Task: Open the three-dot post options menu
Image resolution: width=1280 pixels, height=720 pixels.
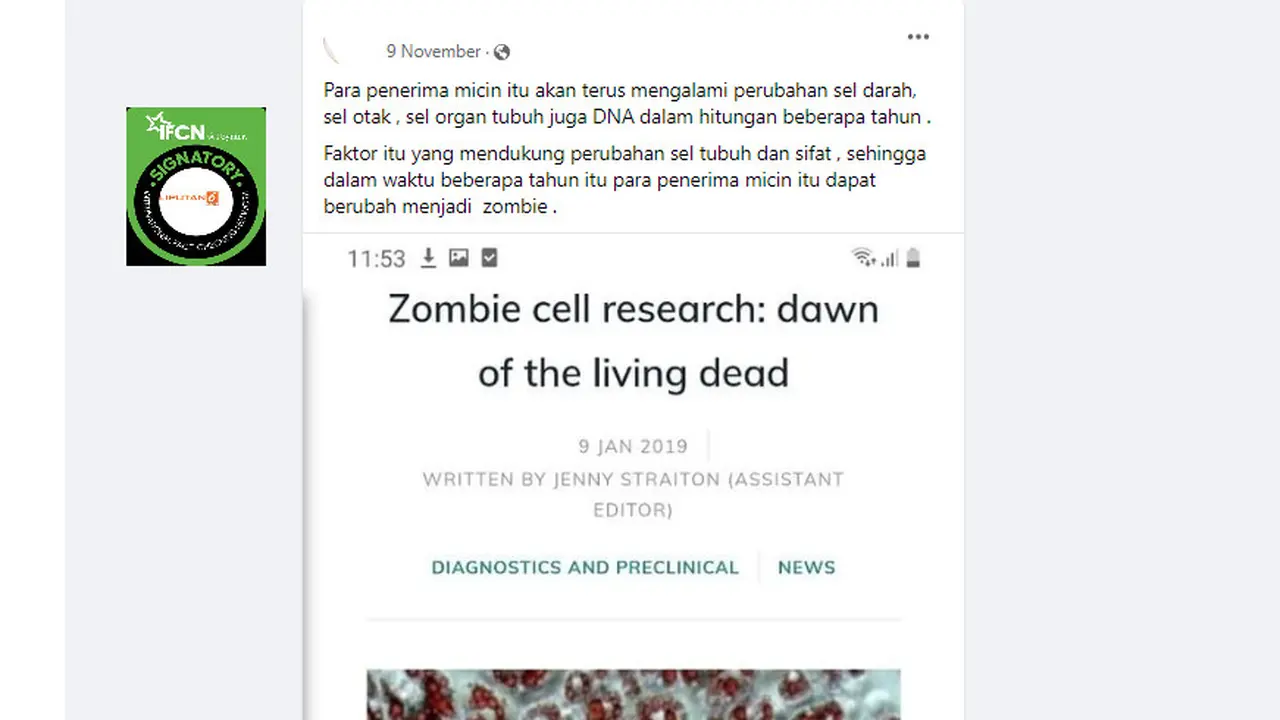Action: tap(918, 37)
